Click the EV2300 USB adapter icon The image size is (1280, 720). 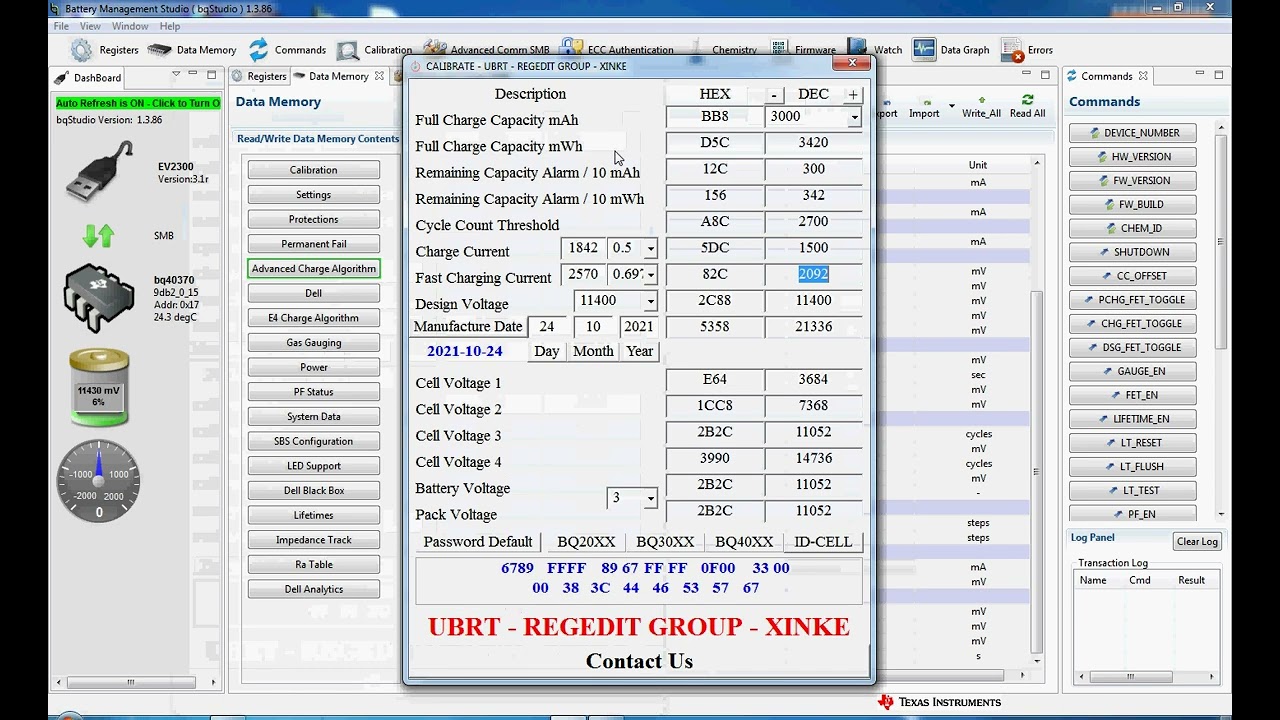point(100,171)
